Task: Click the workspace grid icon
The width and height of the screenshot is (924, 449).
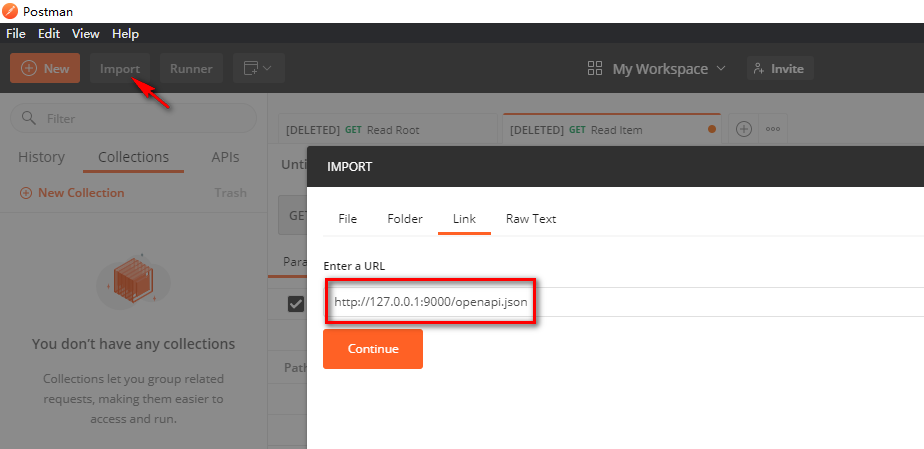Action: (x=595, y=68)
